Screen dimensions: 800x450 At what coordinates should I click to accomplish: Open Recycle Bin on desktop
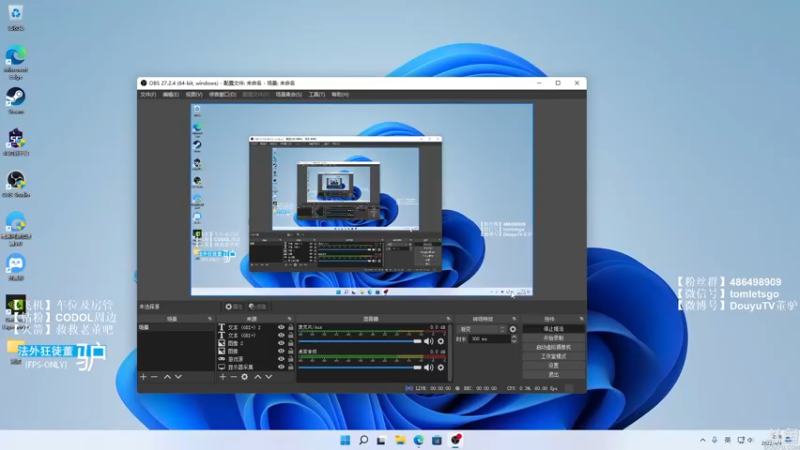click(16, 17)
